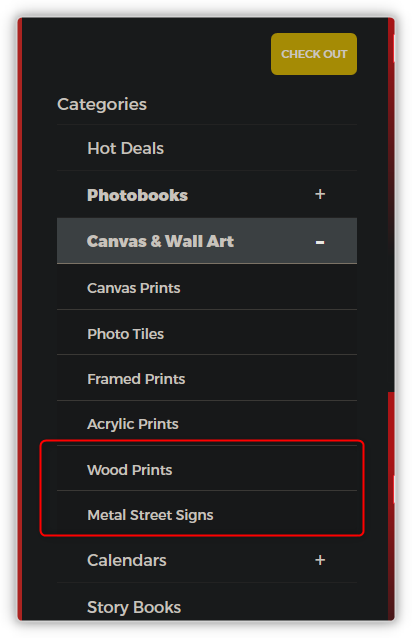Open Metal Street Signs
The image size is (412, 638).
tap(150, 515)
